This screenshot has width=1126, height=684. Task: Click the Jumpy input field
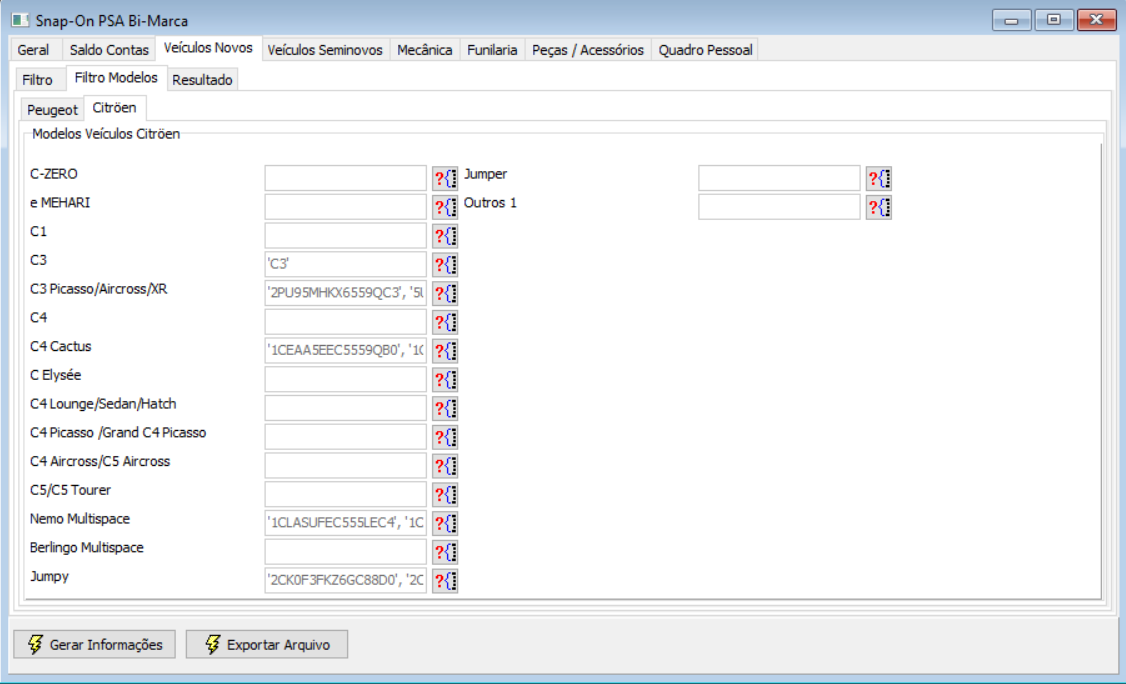[x=345, y=581]
